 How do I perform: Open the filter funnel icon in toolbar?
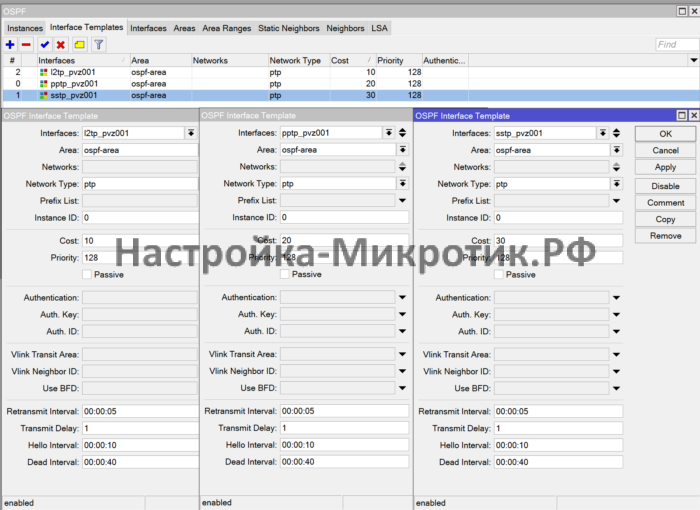pos(99,45)
